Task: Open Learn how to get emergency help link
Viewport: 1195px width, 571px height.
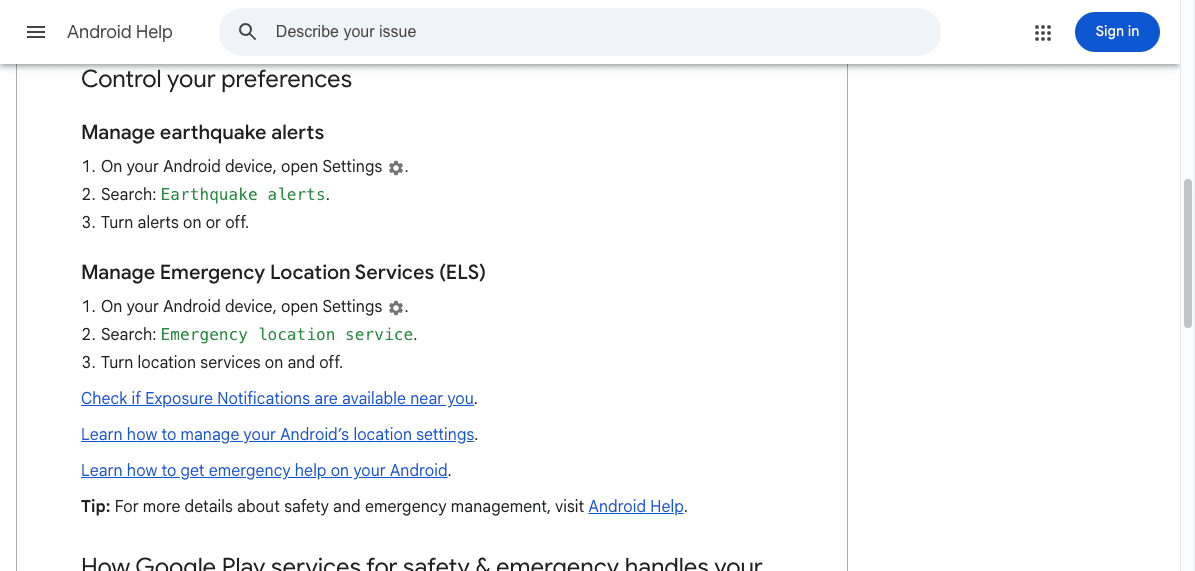Action: (264, 470)
